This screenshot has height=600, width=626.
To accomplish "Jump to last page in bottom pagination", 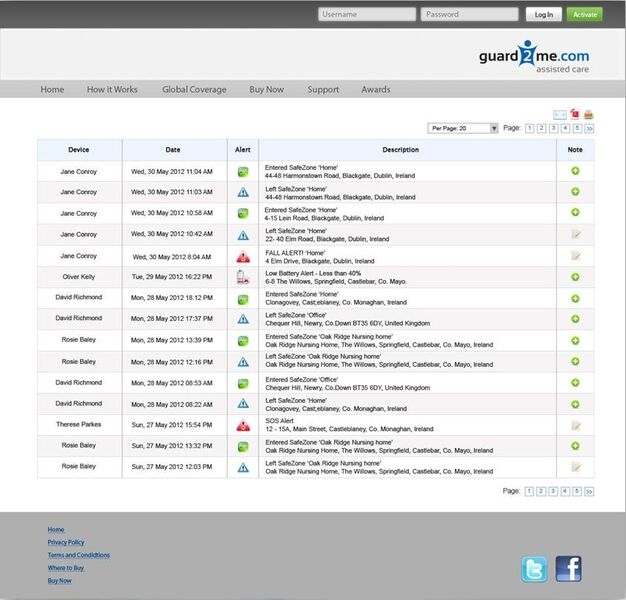I will point(589,491).
